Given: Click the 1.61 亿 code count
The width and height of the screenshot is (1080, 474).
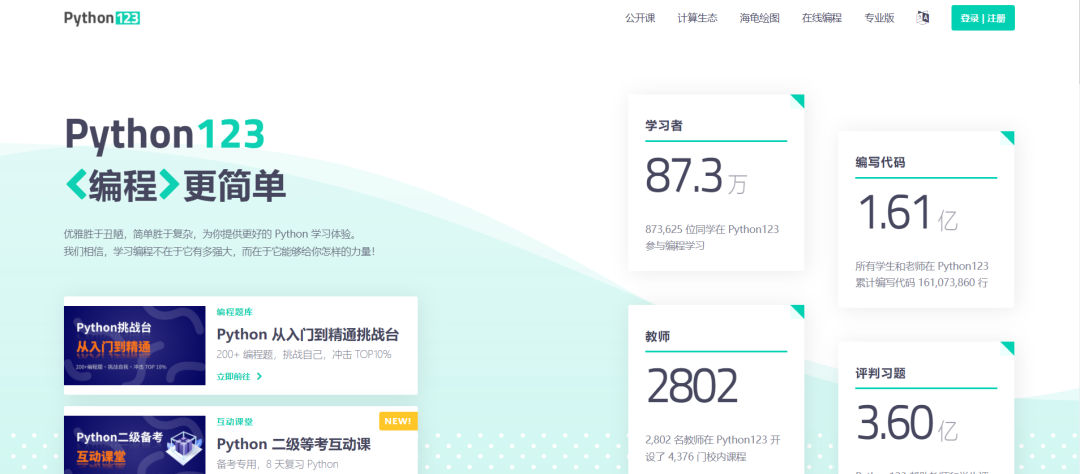Looking at the screenshot, I should [x=906, y=213].
